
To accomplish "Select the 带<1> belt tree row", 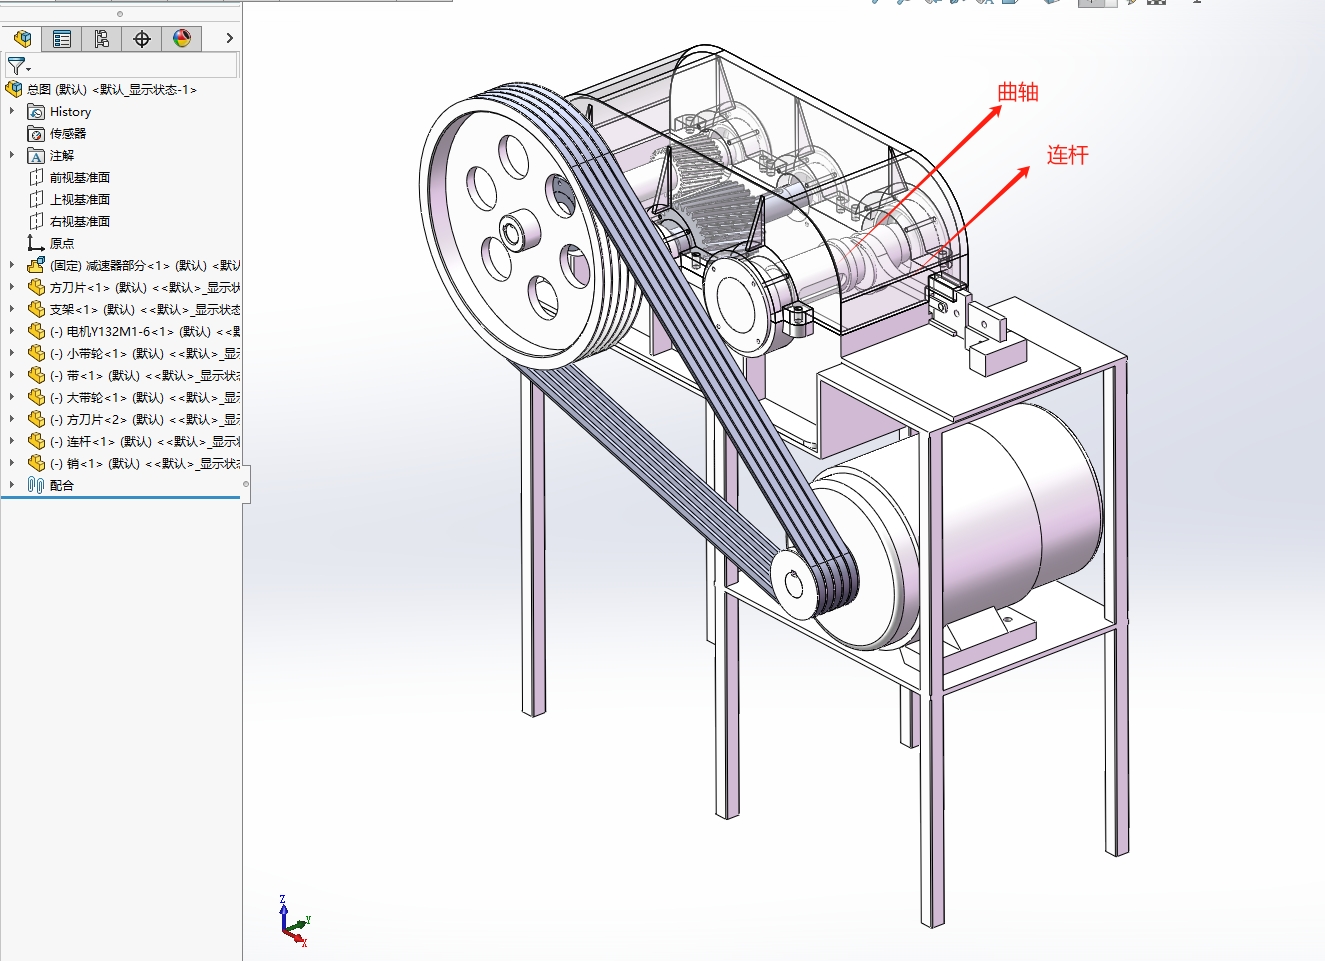I will click(133, 376).
